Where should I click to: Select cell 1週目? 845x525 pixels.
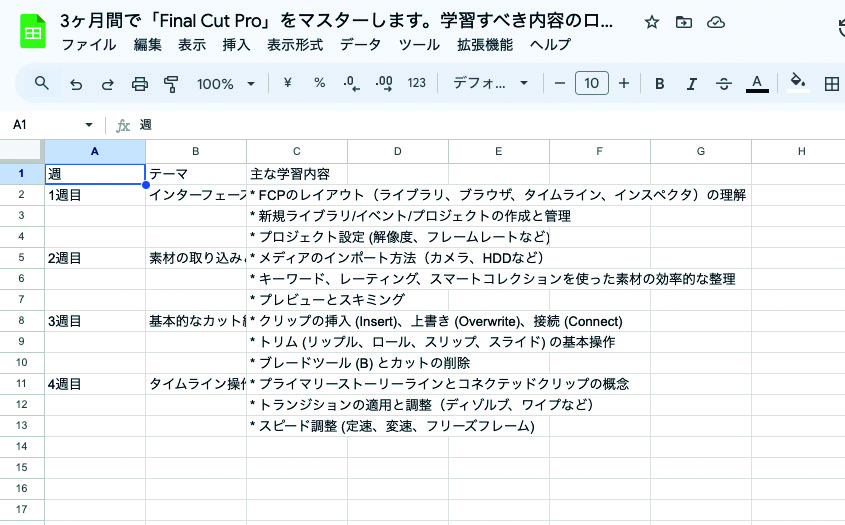pyautogui.click(x=95, y=195)
